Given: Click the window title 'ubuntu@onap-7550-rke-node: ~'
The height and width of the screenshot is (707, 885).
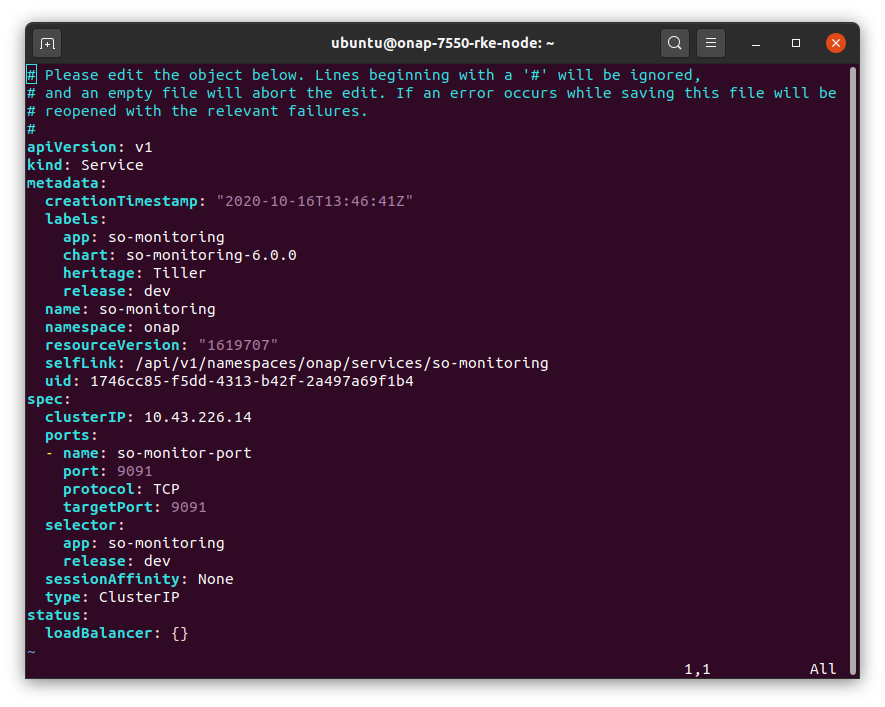Looking at the screenshot, I should point(442,43).
